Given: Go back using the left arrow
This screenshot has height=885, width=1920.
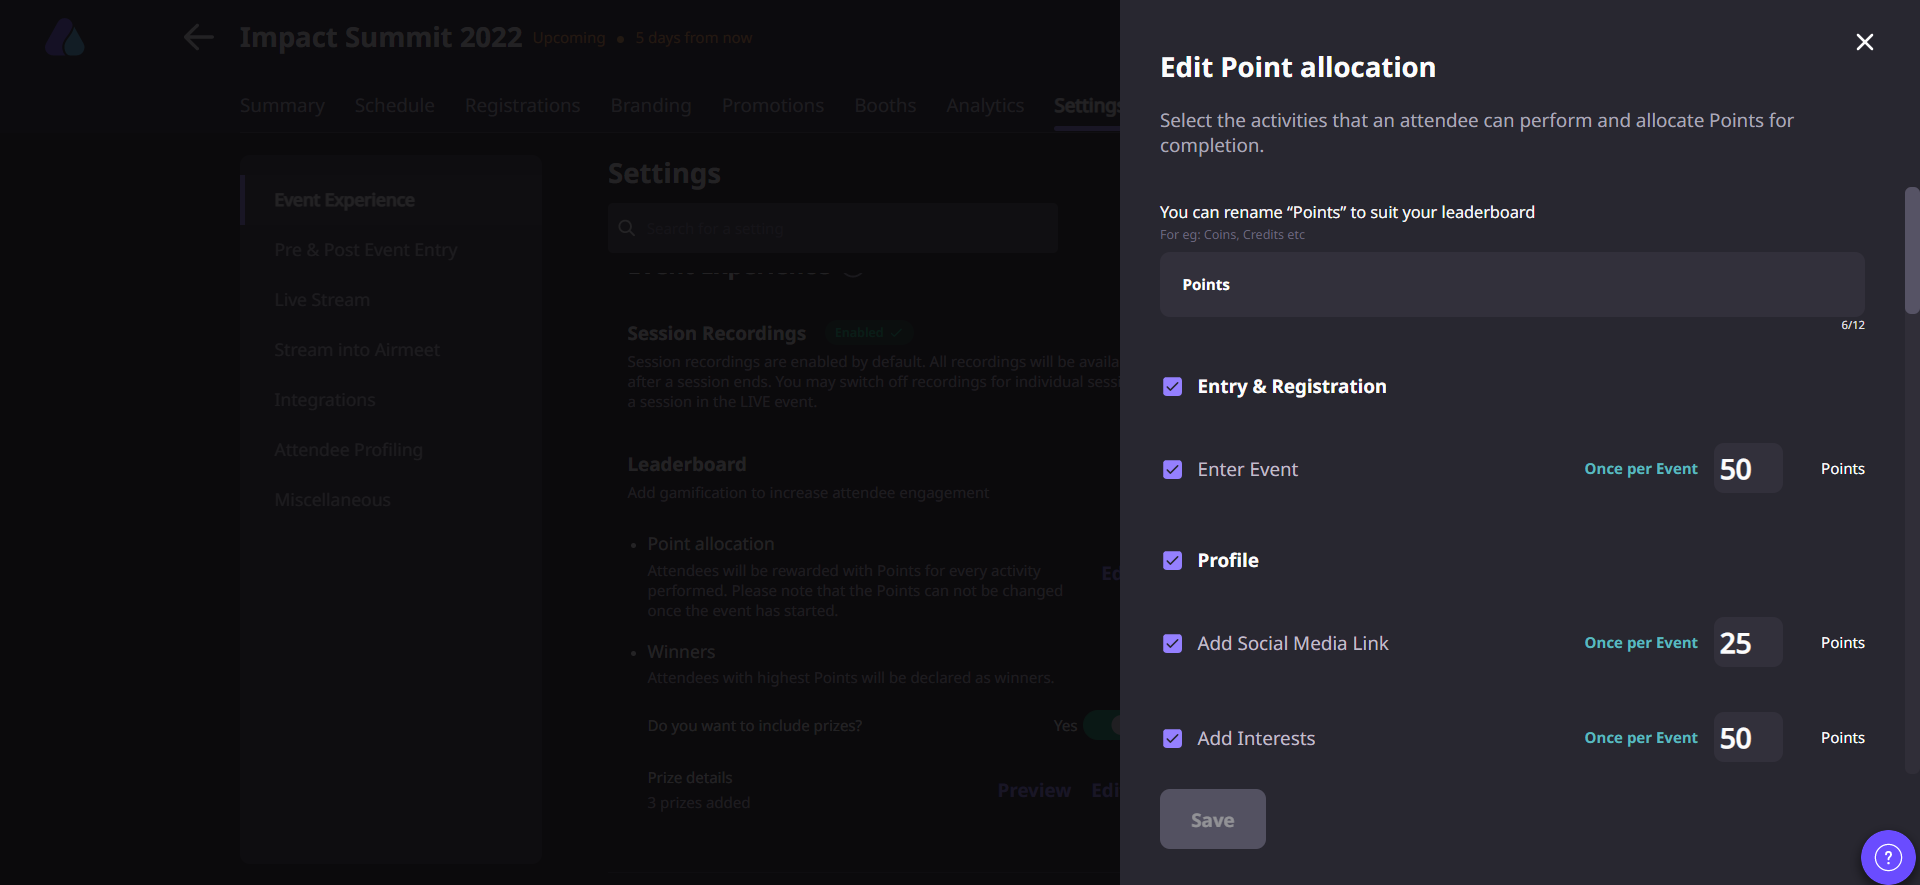Looking at the screenshot, I should [199, 38].
